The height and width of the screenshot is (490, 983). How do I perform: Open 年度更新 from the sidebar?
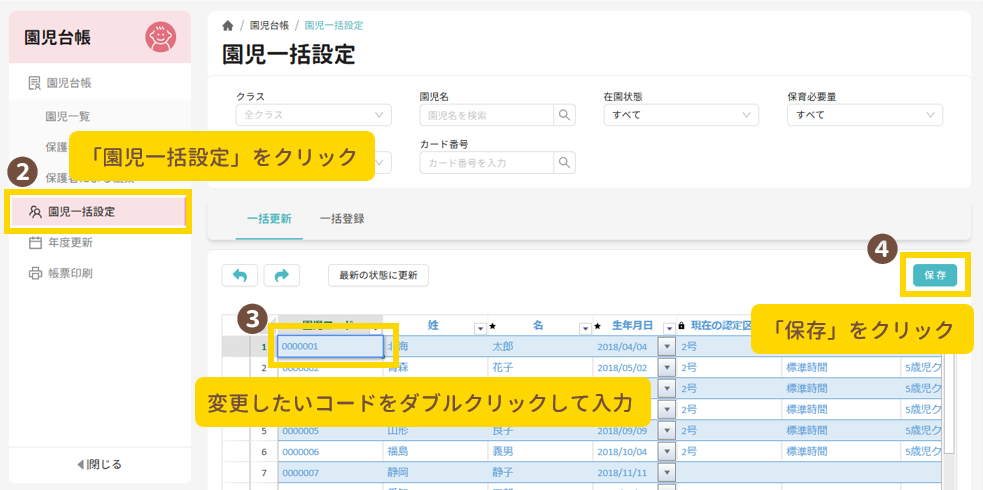point(70,242)
